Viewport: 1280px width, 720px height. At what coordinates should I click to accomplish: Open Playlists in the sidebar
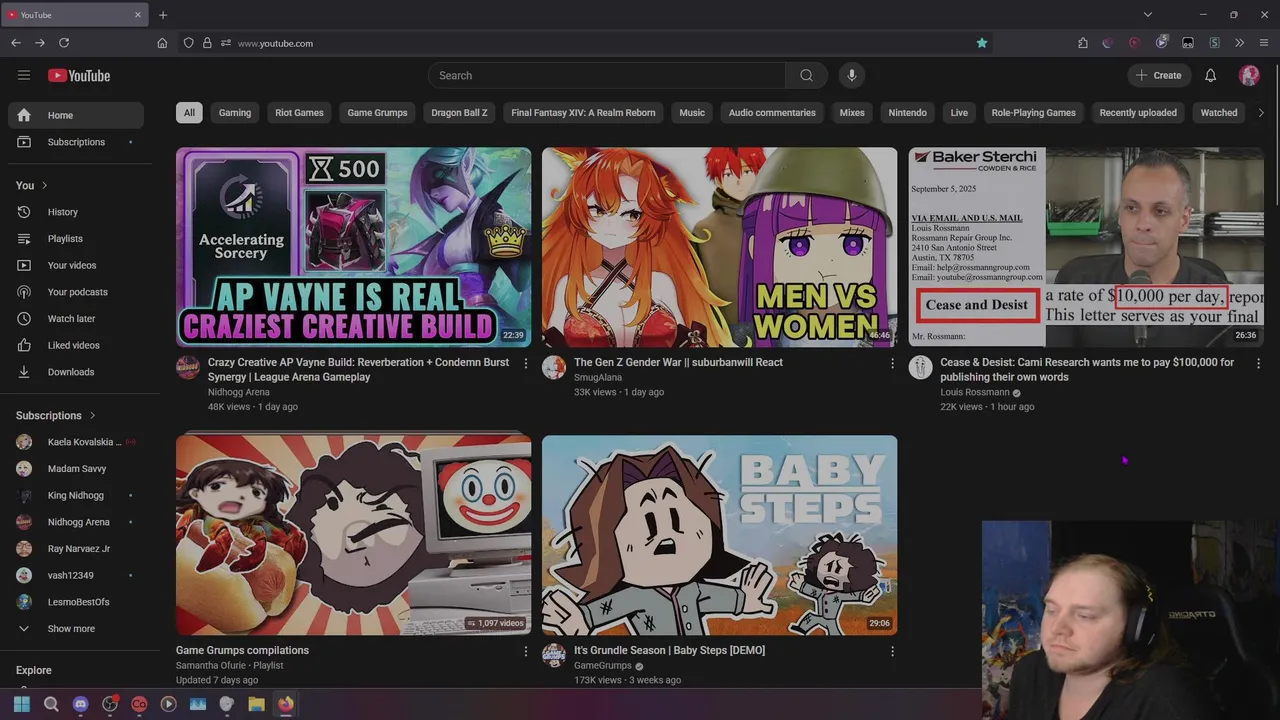[x=76, y=239]
